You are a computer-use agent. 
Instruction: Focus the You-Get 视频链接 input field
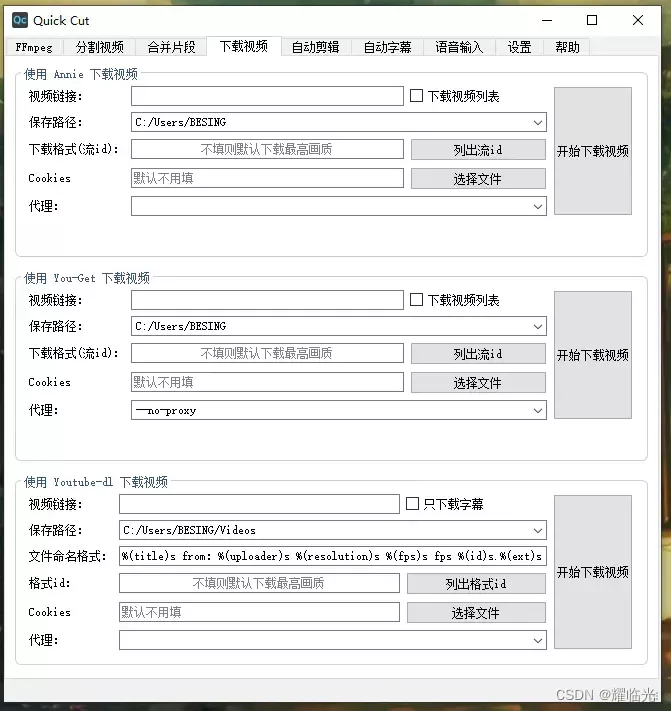point(267,300)
